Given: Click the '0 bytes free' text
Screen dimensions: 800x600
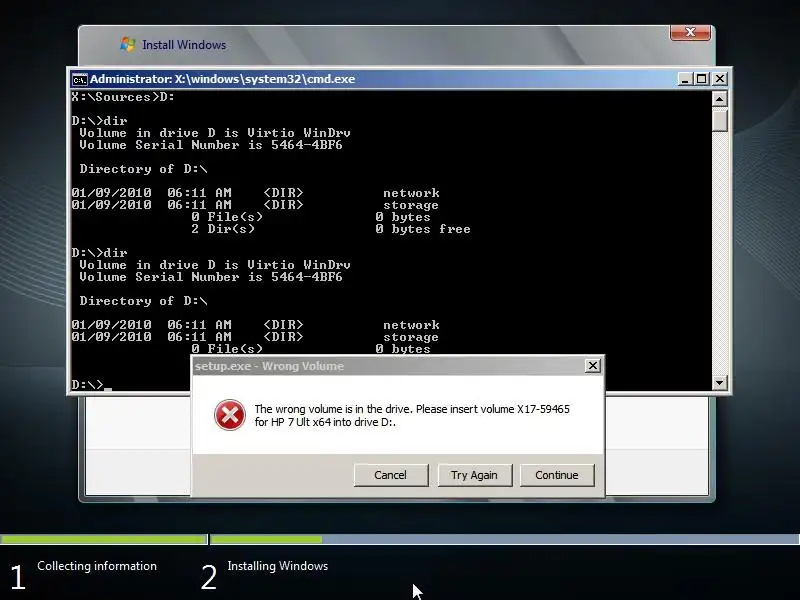Looking at the screenshot, I should (x=423, y=229).
